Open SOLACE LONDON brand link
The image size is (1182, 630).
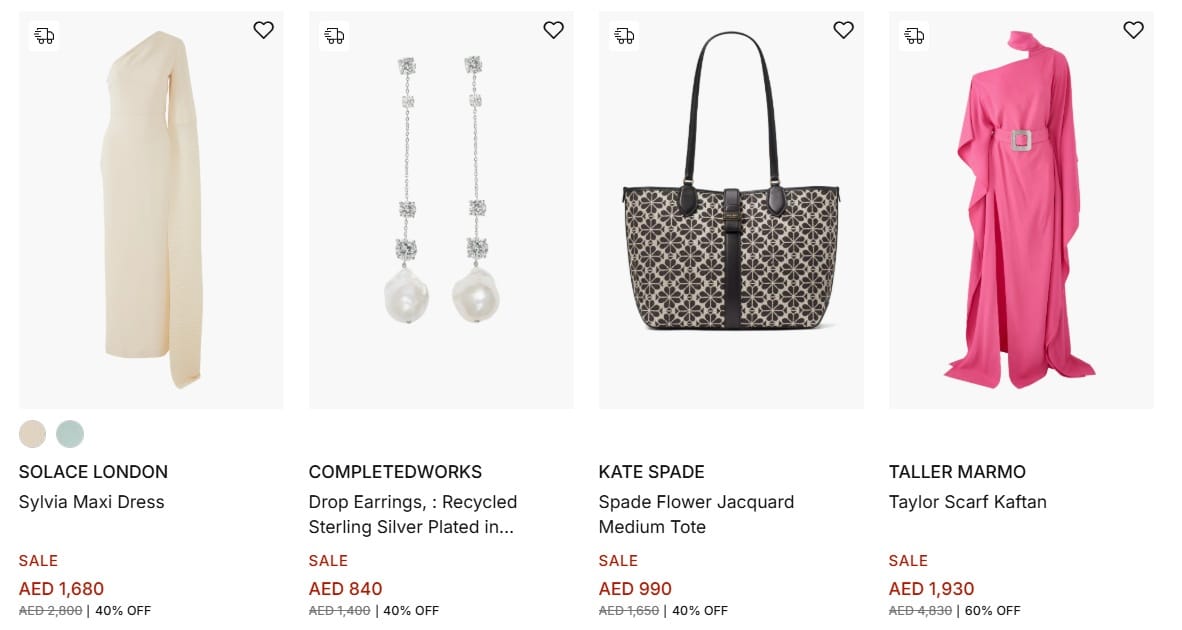93,472
